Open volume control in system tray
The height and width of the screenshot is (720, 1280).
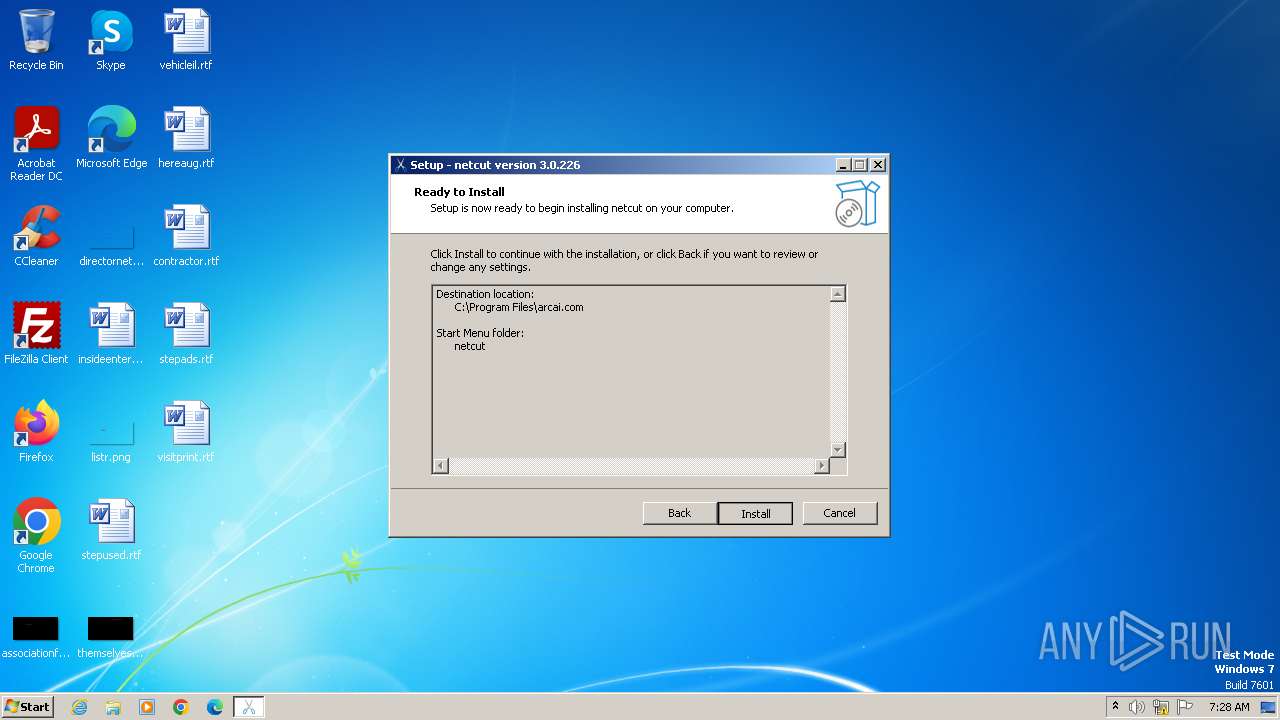1137,707
